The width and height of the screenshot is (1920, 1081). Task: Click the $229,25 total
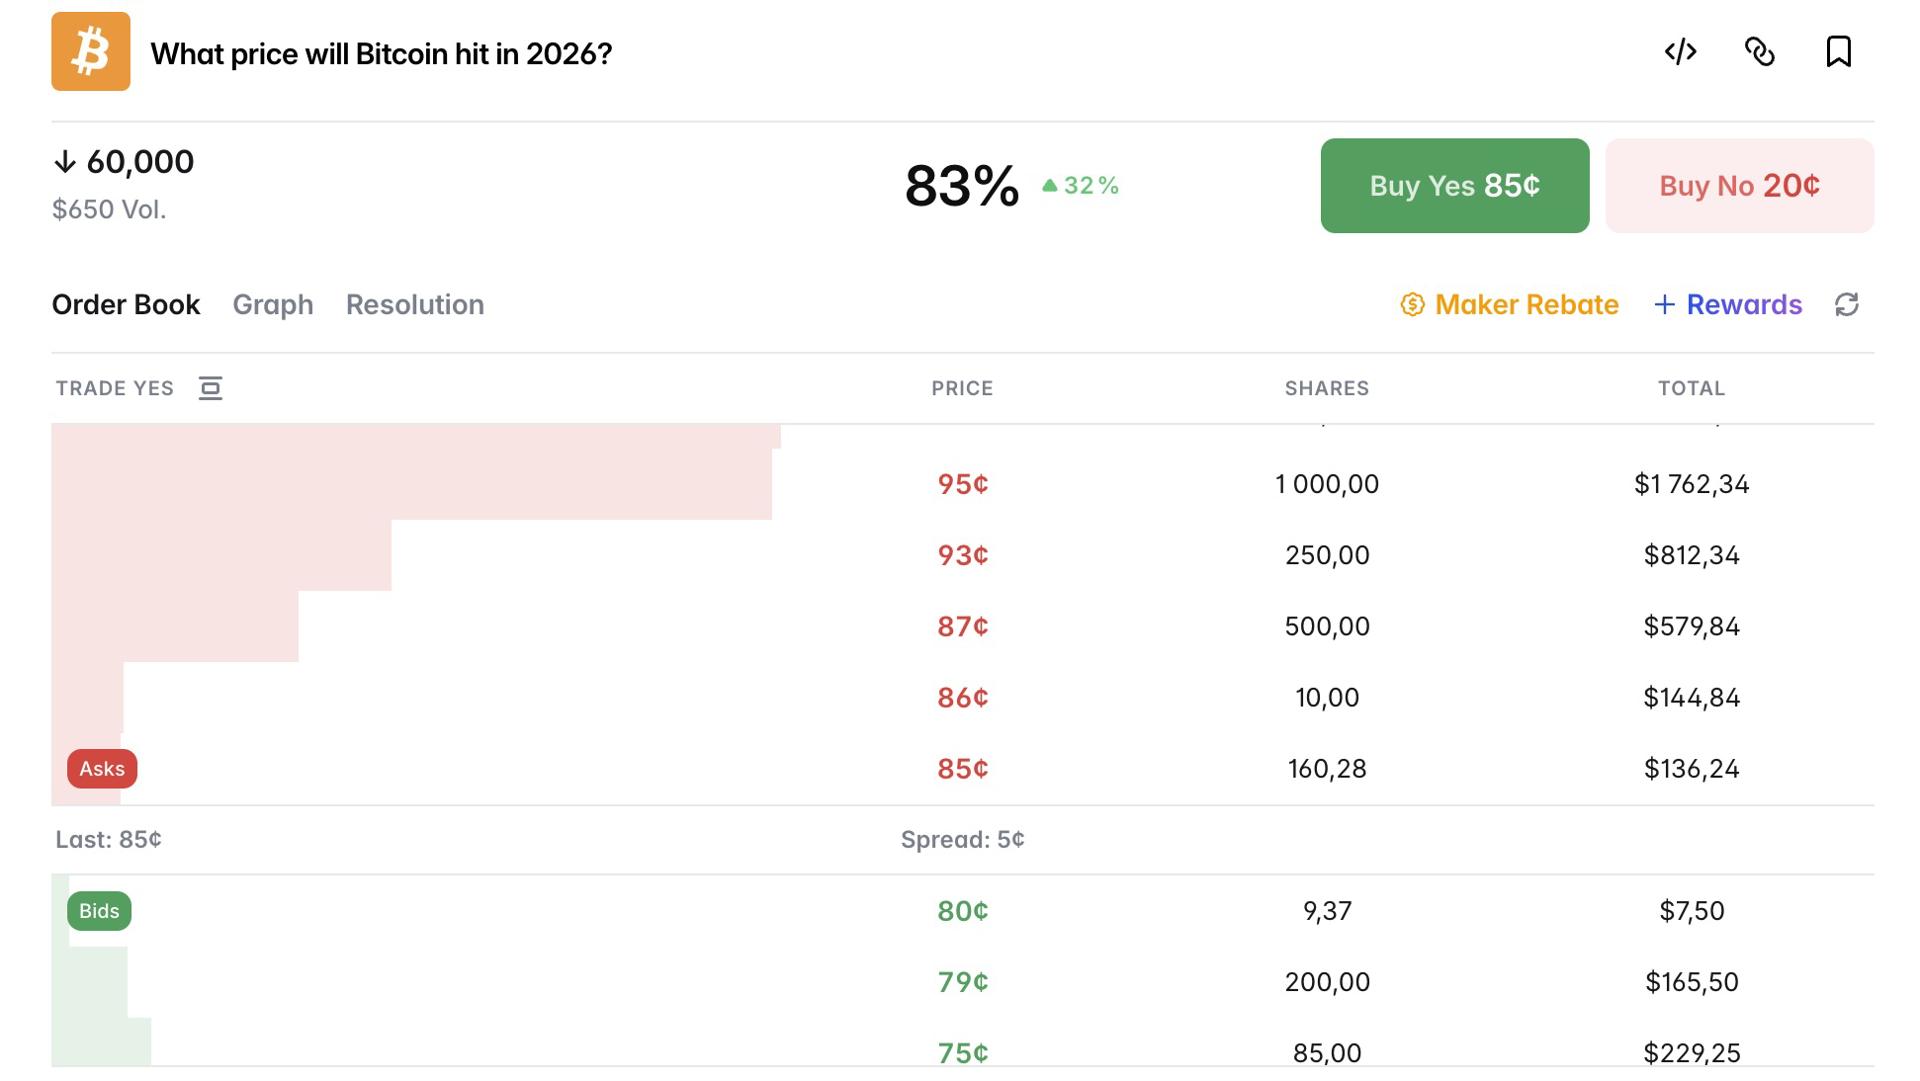[1692, 1053]
